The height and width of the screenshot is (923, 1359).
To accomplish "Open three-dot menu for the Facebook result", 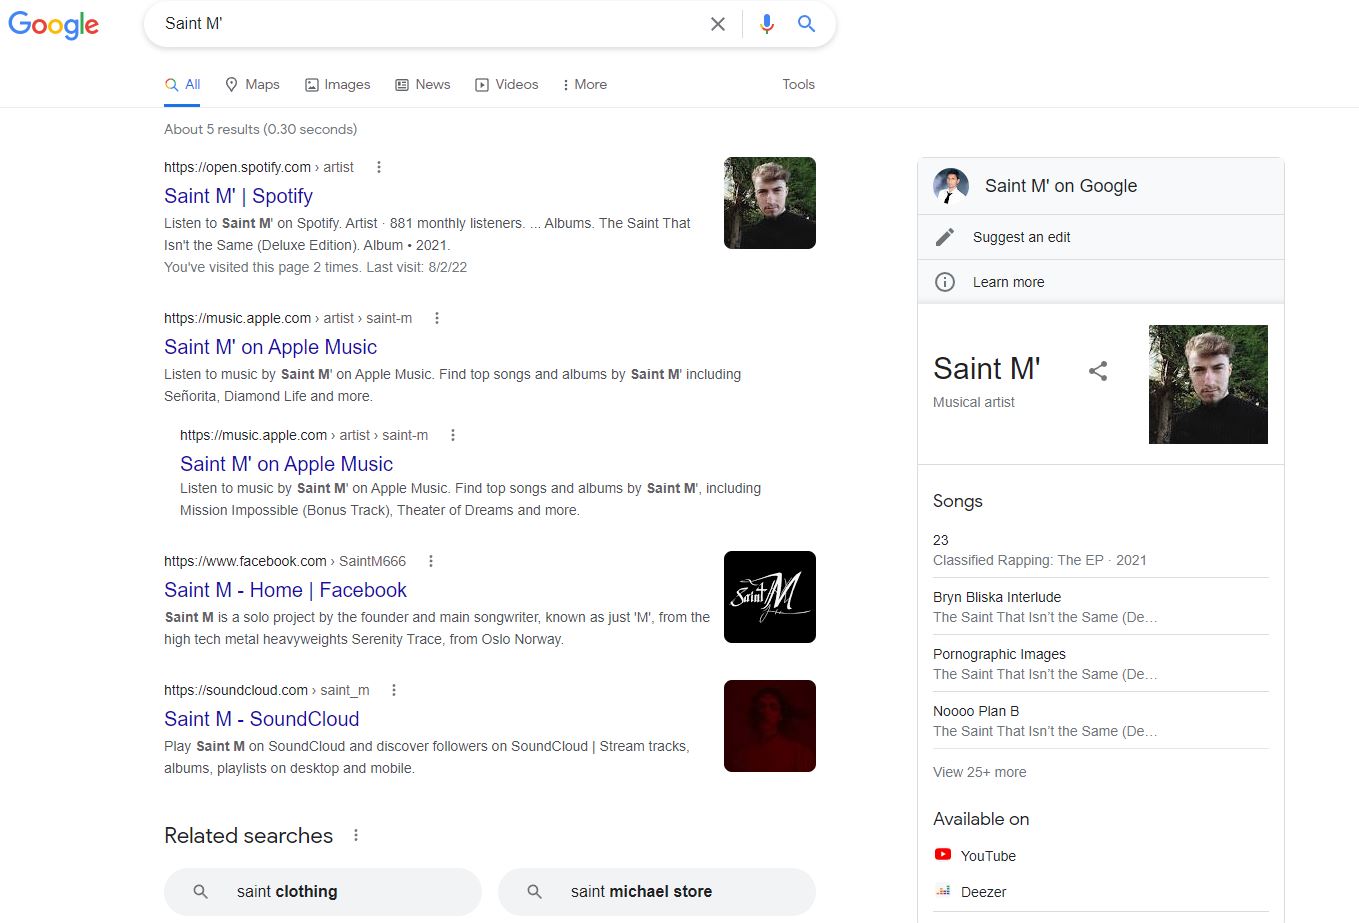I will 431,561.
